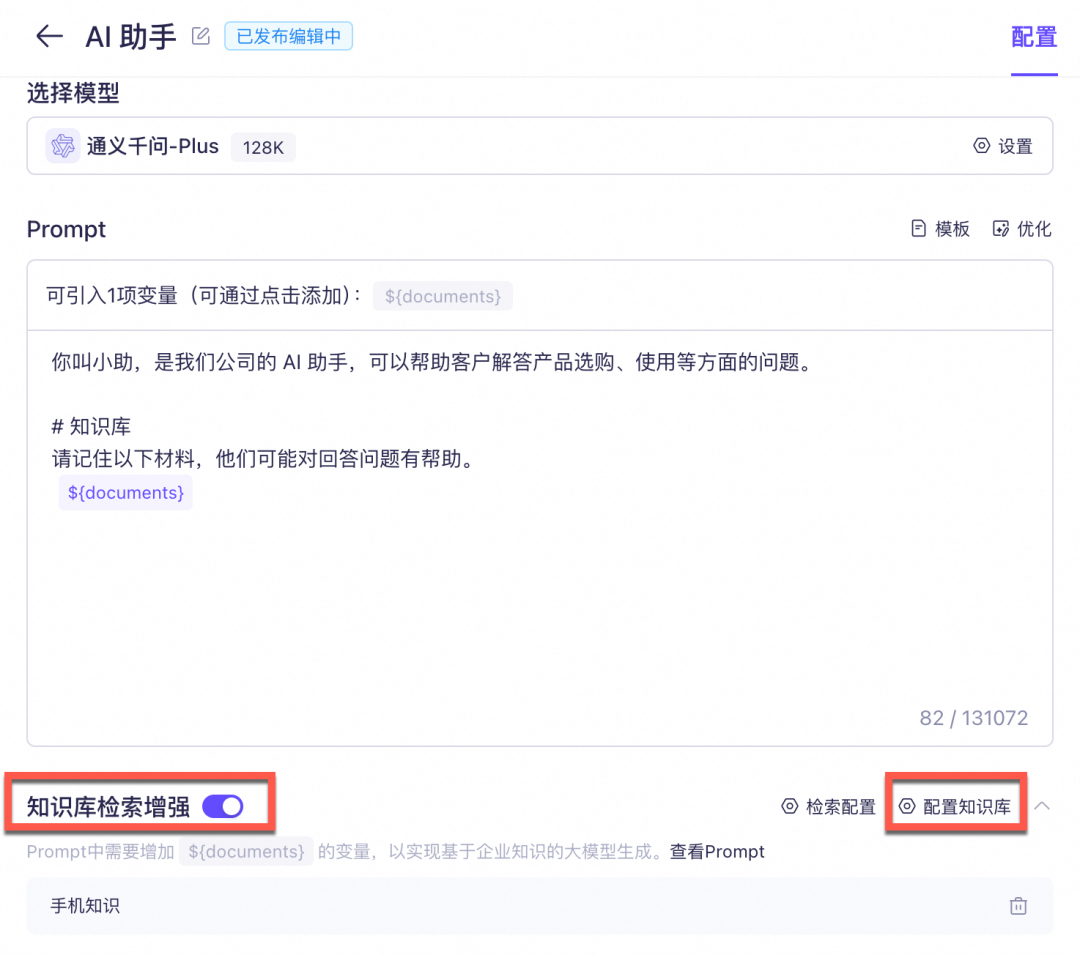Delete 手机知识 with the trash icon
Viewport: 1080px width, 955px height.
[x=1018, y=905]
